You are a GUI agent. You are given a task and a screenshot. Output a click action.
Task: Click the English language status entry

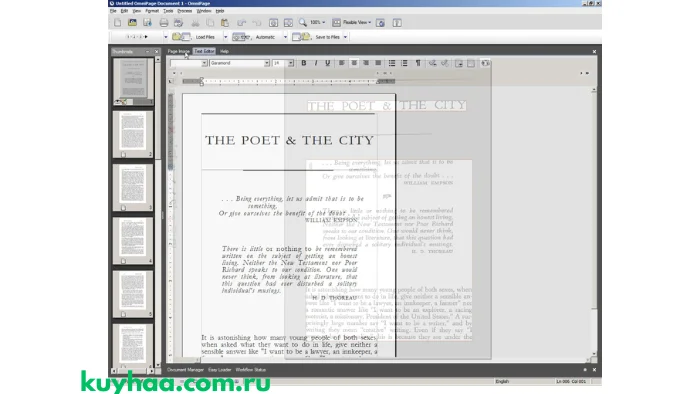click(x=502, y=382)
